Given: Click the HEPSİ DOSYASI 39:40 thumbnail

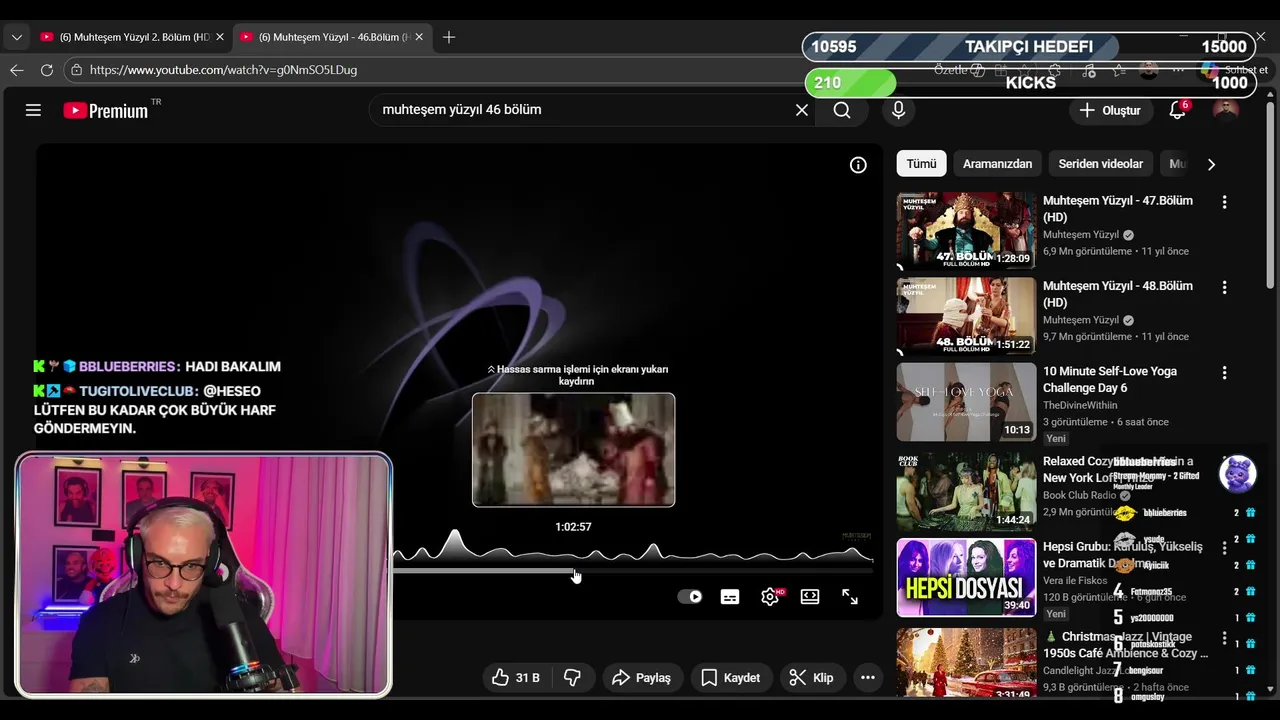Looking at the screenshot, I should pos(966,577).
